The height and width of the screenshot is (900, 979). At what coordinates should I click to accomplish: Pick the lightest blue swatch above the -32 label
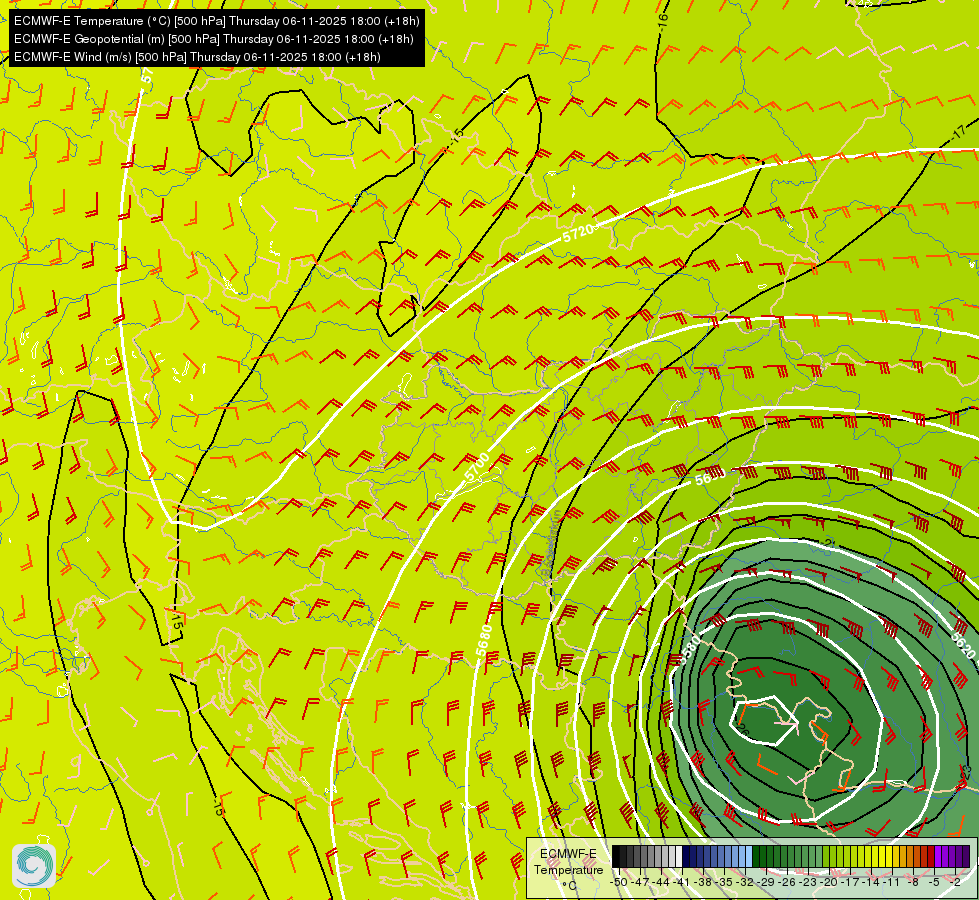tap(749, 856)
